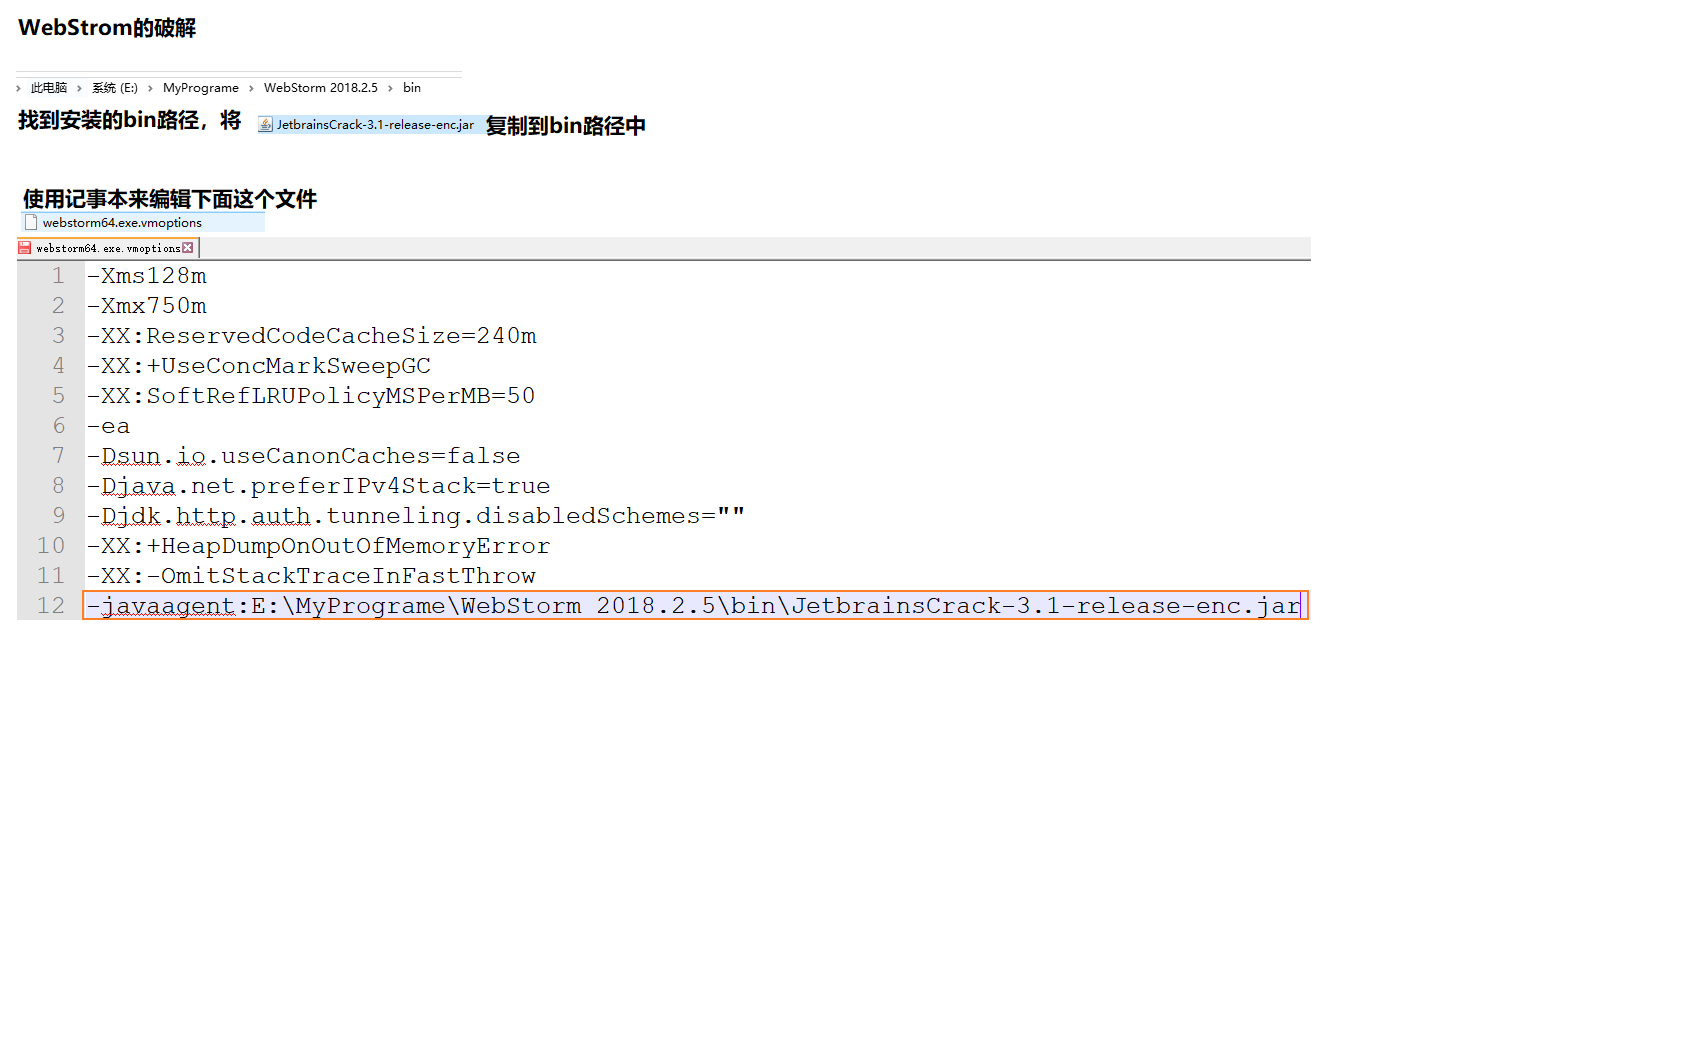Select the webstorm64.exe.vmoptions editor tab

tap(108, 248)
